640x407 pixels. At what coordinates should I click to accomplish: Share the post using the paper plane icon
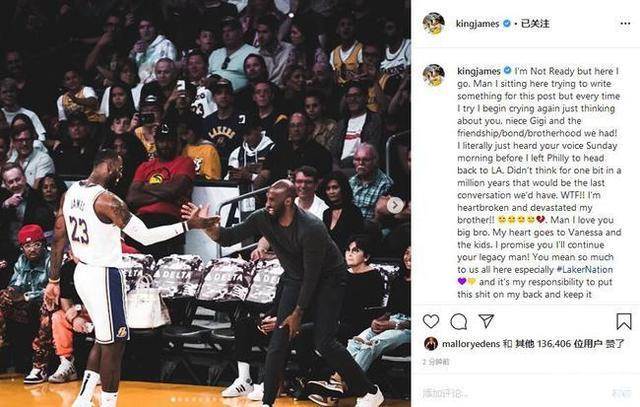pyautogui.click(x=486, y=321)
